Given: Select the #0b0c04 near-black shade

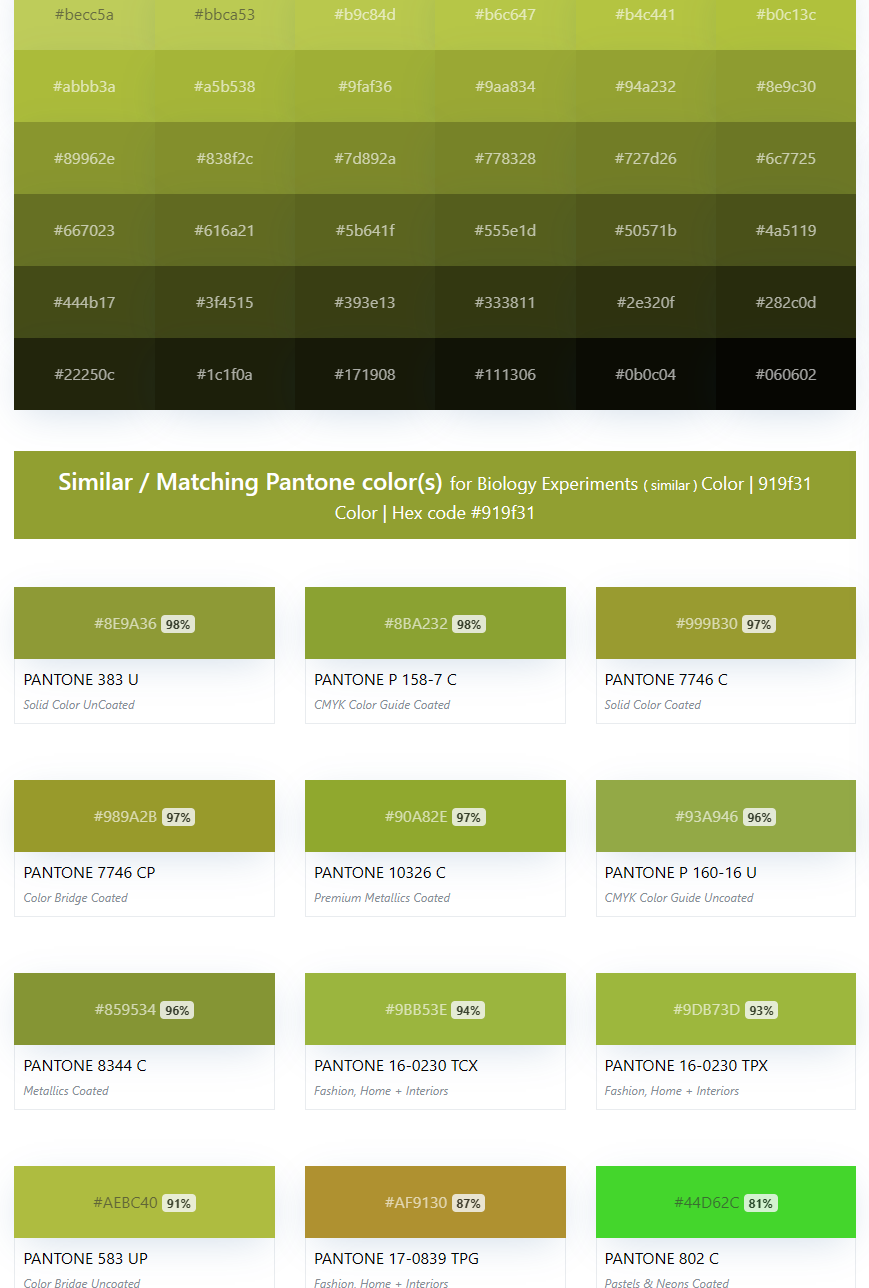Looking at the screenshot, I should pyautogui.click(x=646, y=374).
